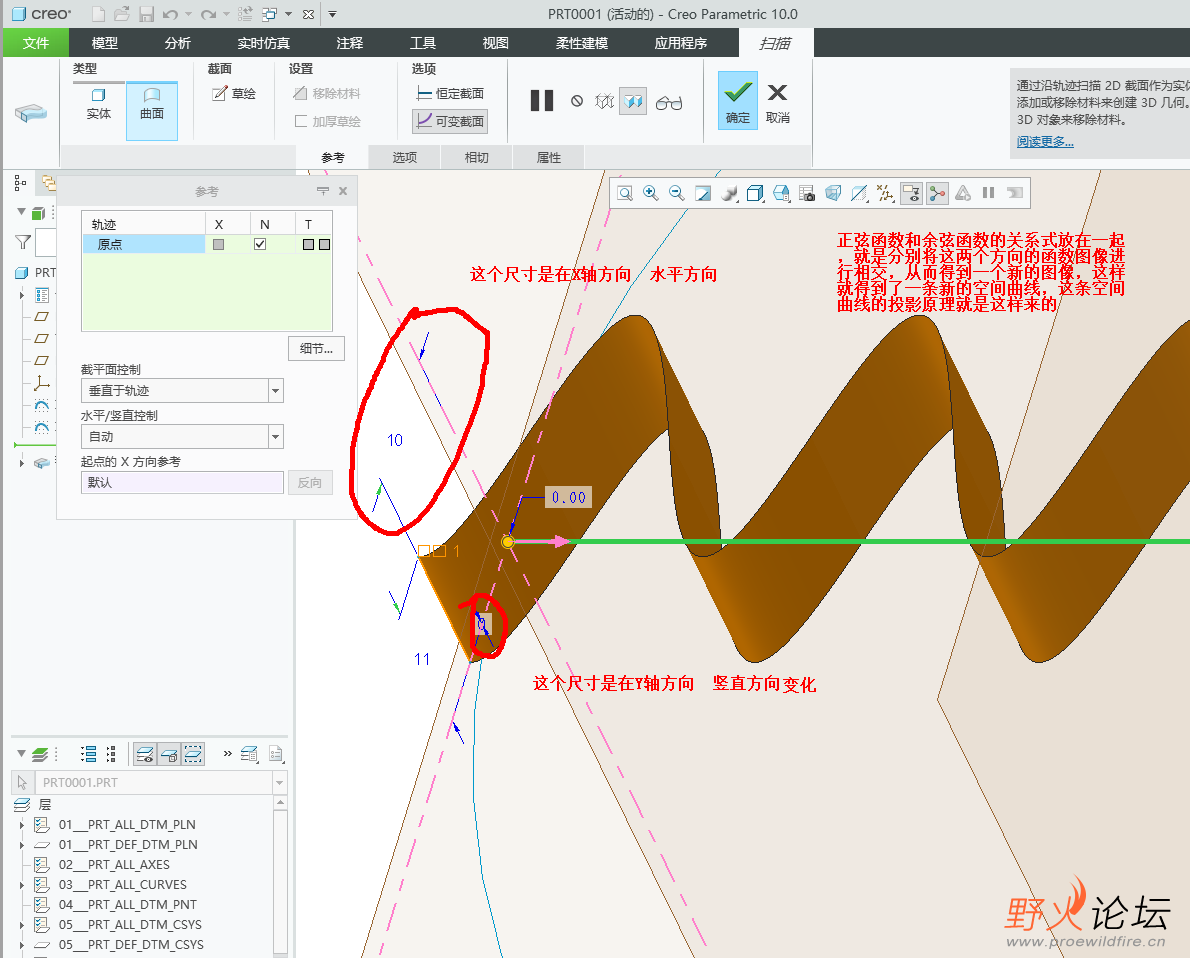Toggle the X checkbox for 原点 trajectory
This screenshot has height=958, width=1190.
pos(219,244)
